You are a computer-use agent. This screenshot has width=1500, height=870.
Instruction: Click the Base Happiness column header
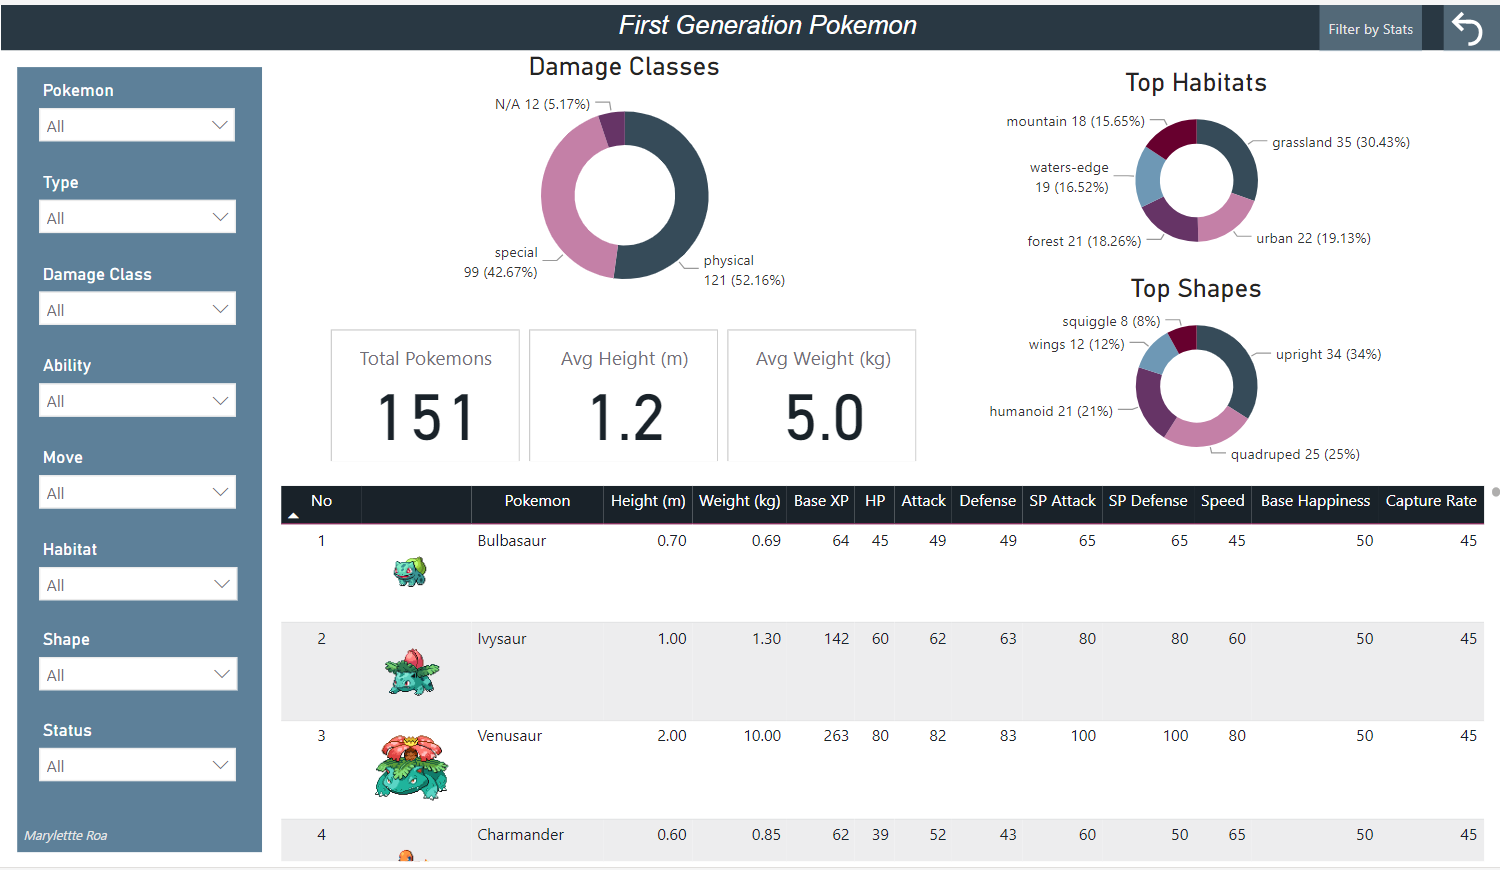click(1314, 501)
